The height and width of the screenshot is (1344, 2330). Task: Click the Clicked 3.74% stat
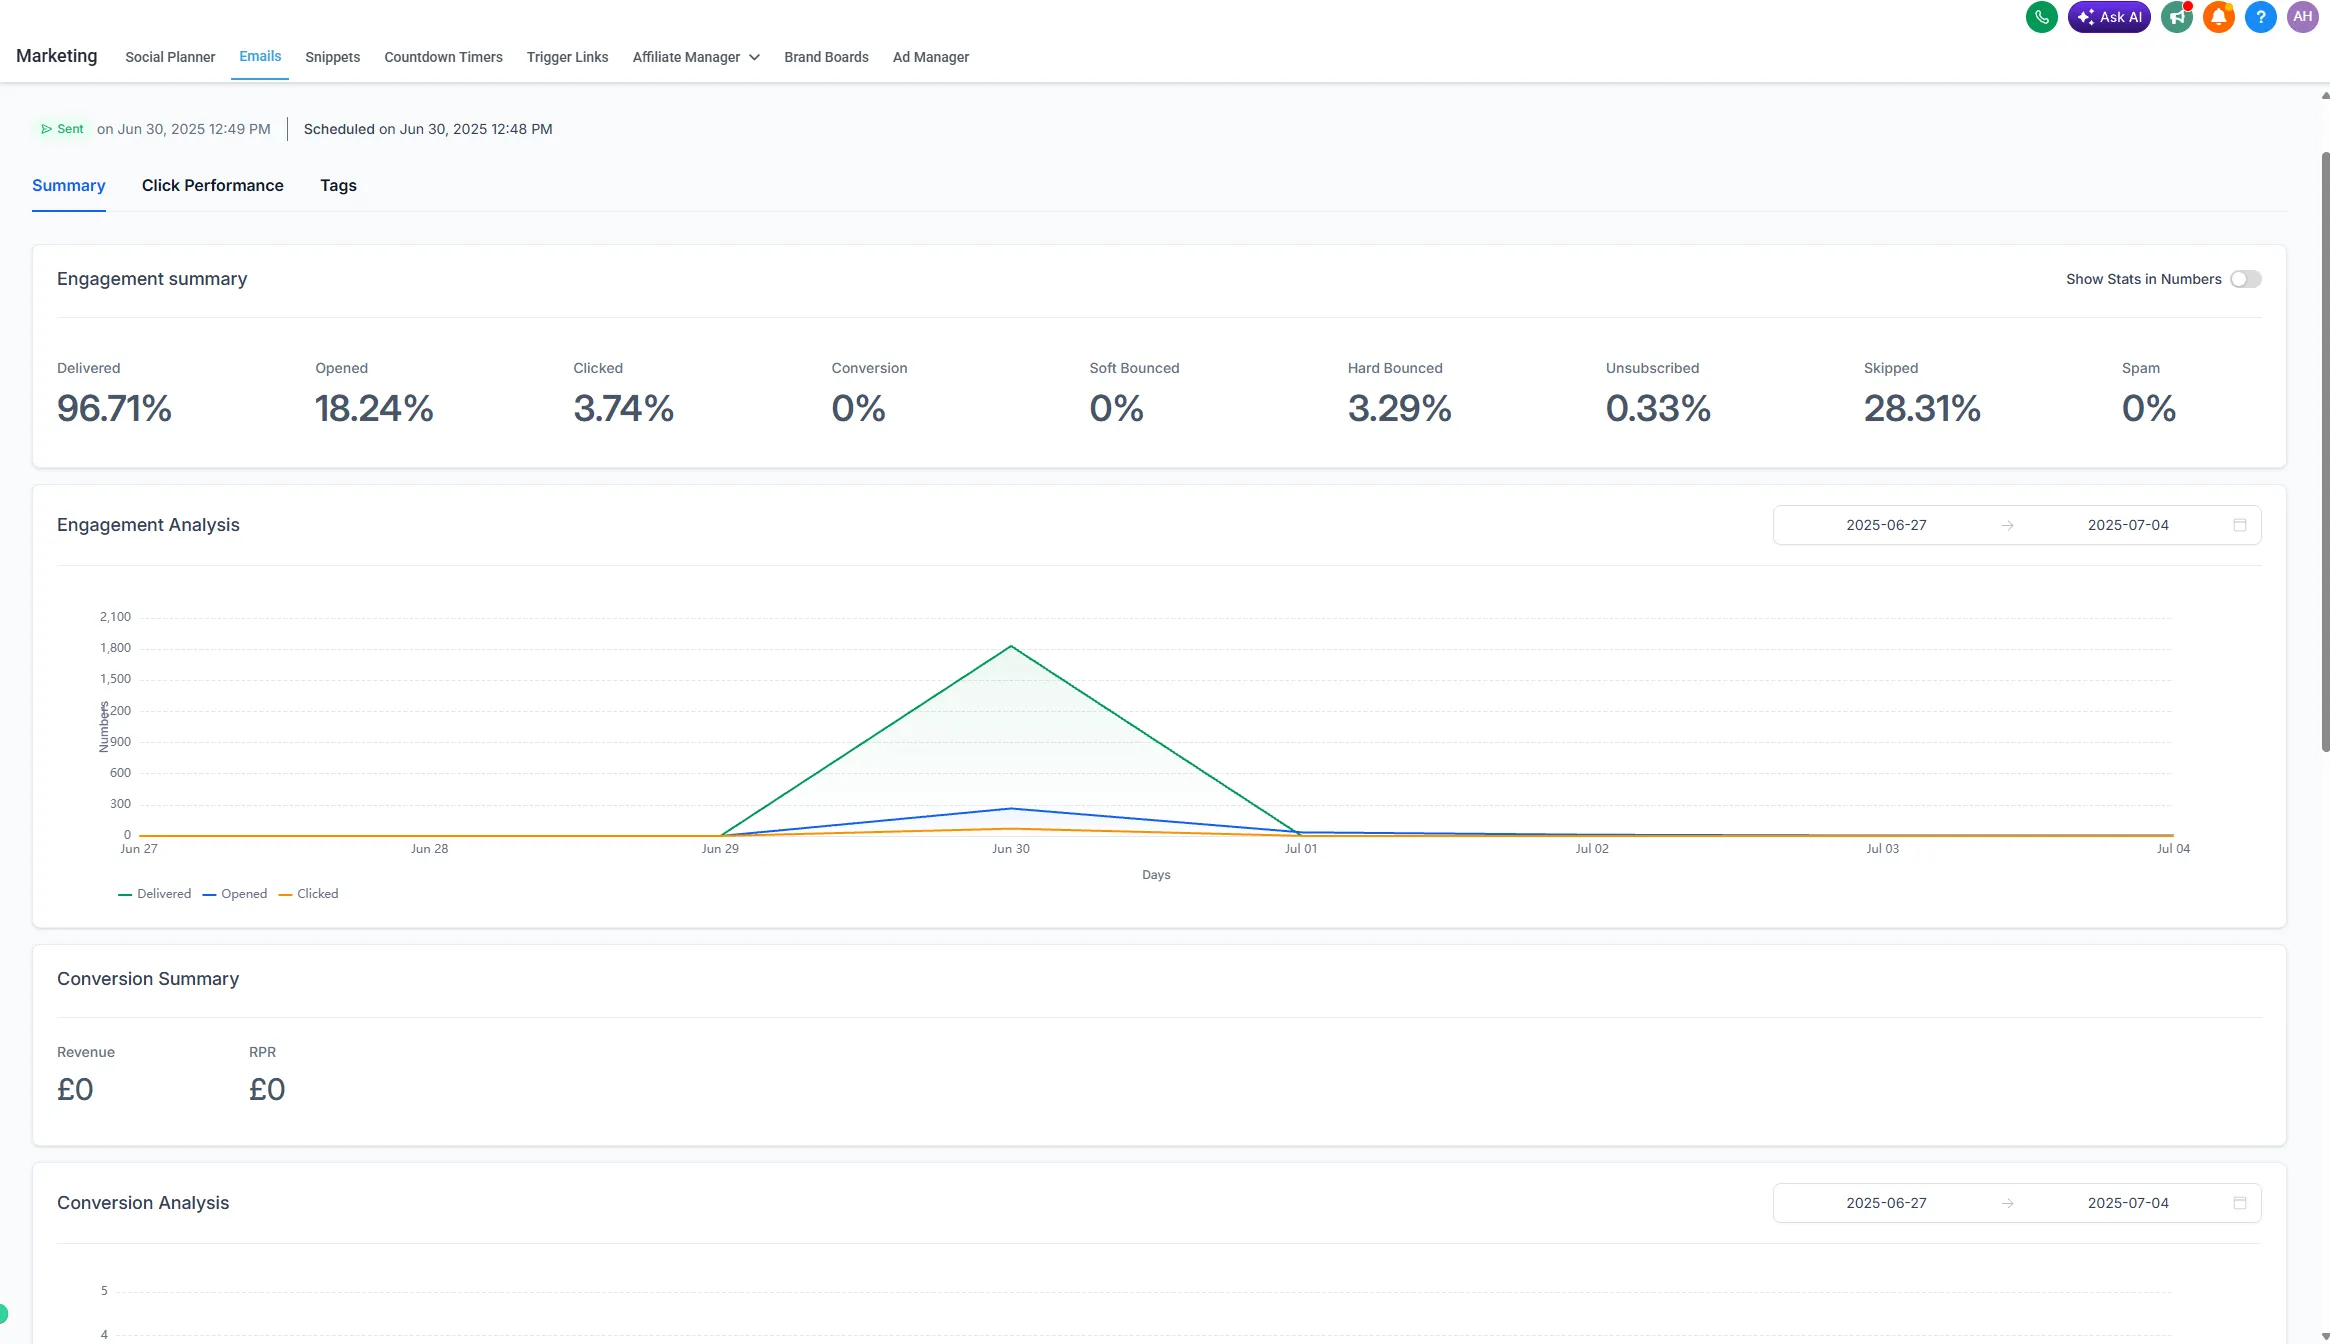click(x=623, y=408)
